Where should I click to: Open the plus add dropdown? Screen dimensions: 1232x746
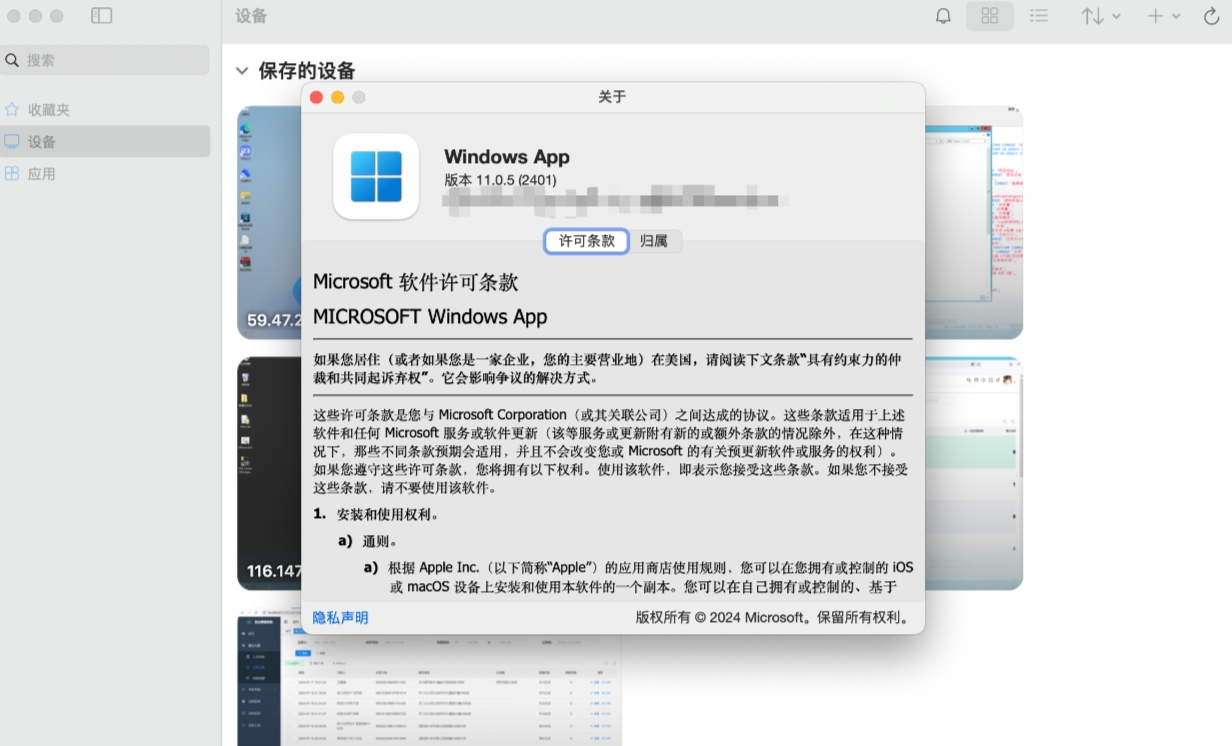[x=1164, y=16]
